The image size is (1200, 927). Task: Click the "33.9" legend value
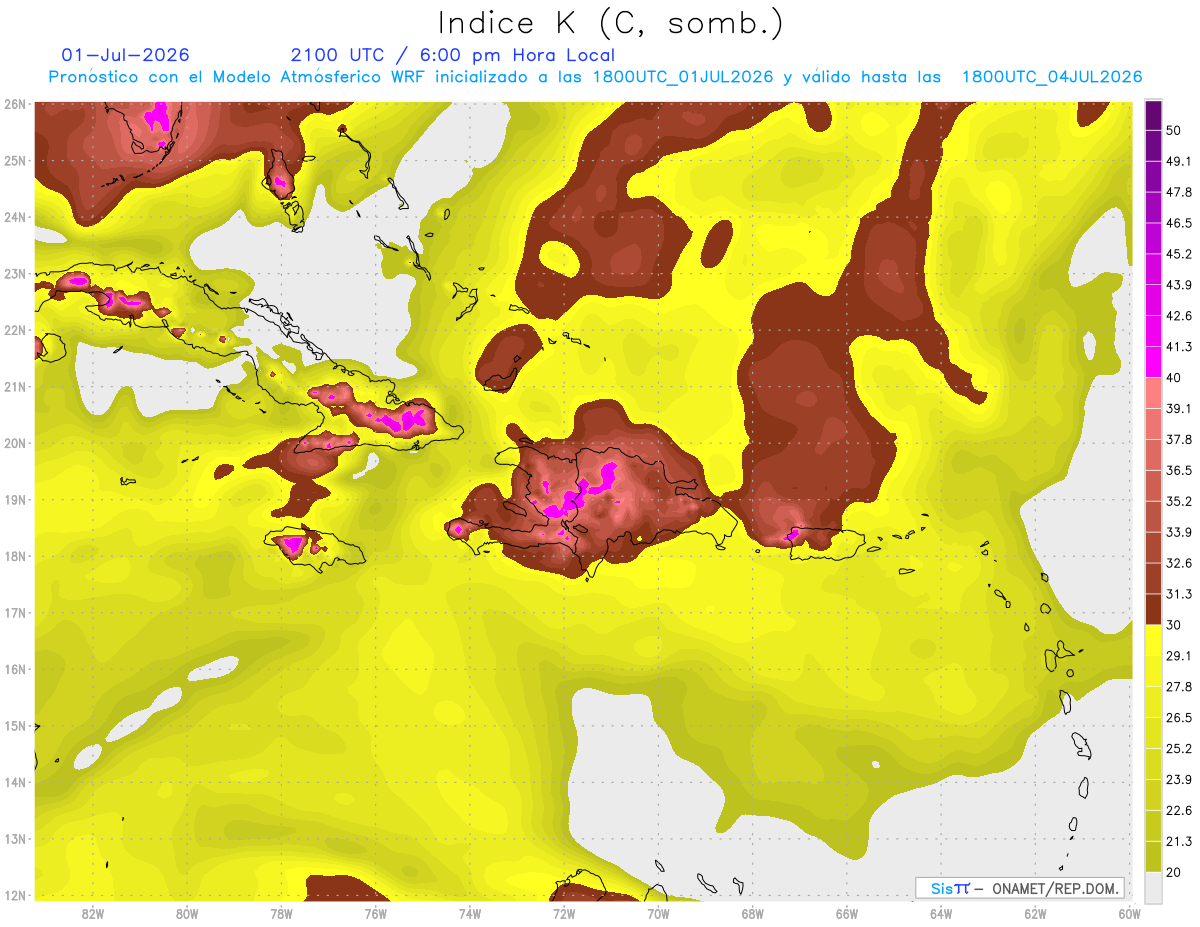[1178, 533]
